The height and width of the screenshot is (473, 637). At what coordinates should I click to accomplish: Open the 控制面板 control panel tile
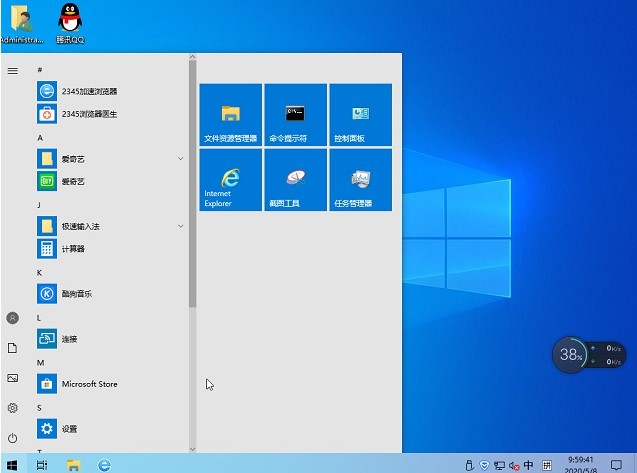pyautogui.click(x=360, y=115)
